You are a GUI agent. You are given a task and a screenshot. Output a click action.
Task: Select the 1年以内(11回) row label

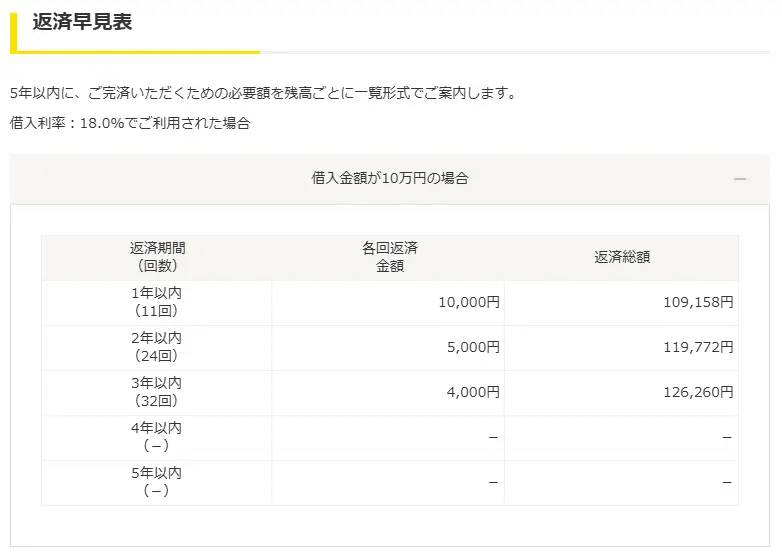pos(157,302)
